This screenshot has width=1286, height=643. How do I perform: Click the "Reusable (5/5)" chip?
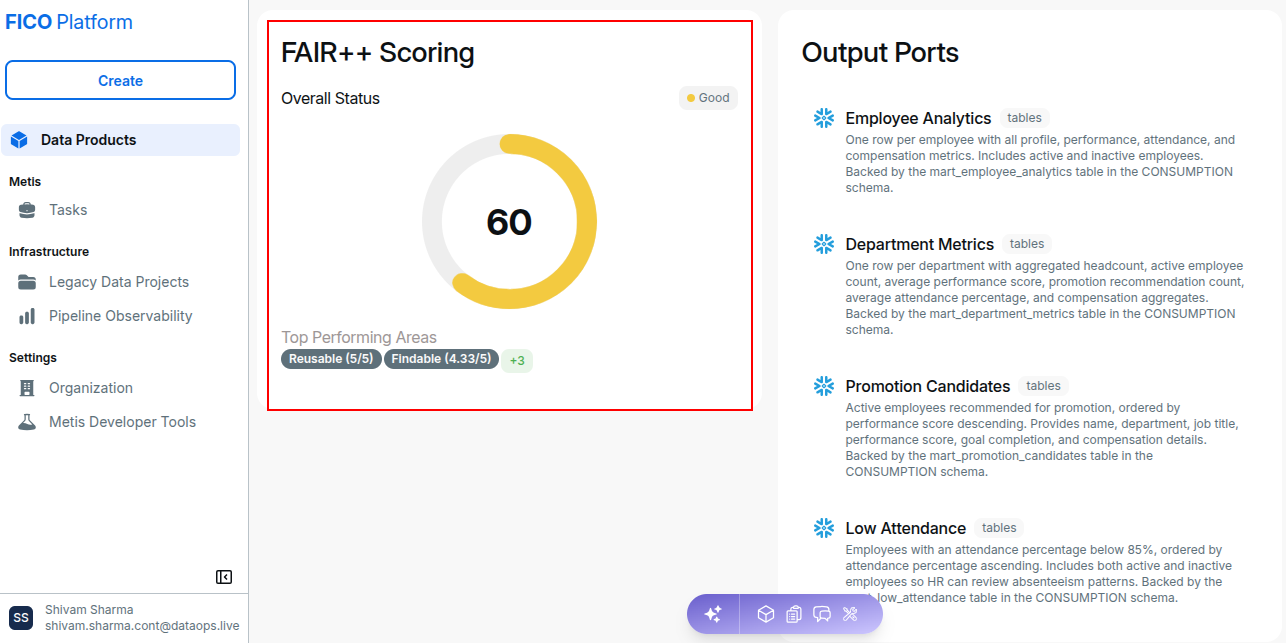point(331,359)
